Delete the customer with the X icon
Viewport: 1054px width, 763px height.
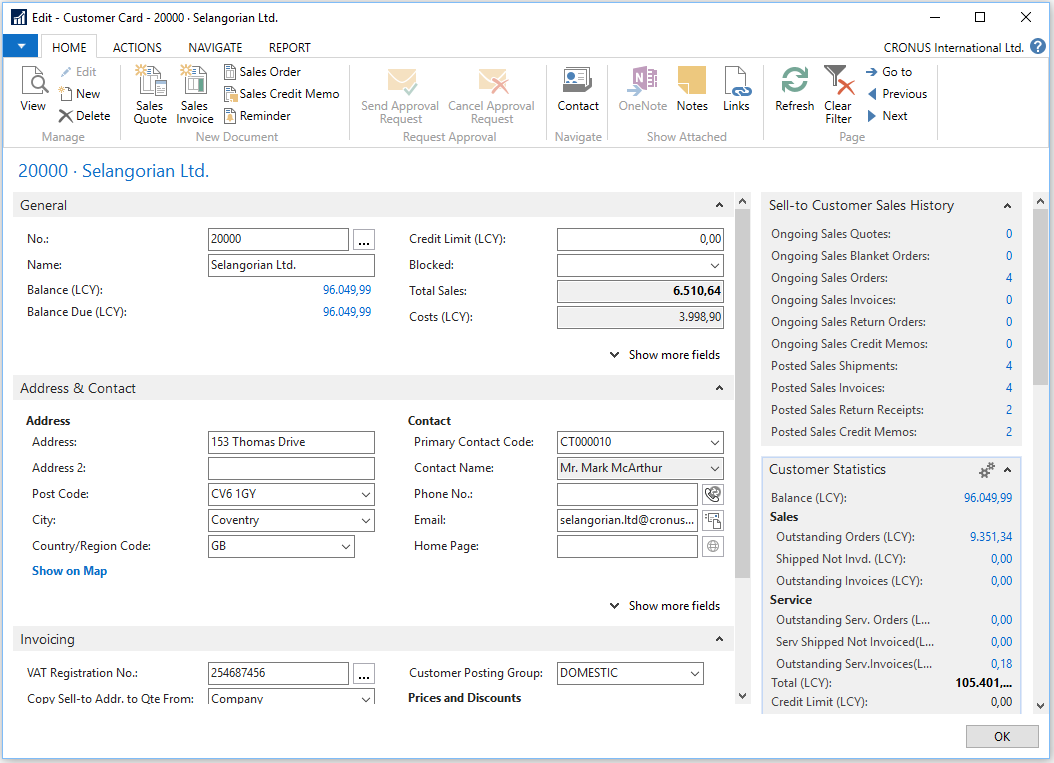pyautogui.click(x=85, y=116)
